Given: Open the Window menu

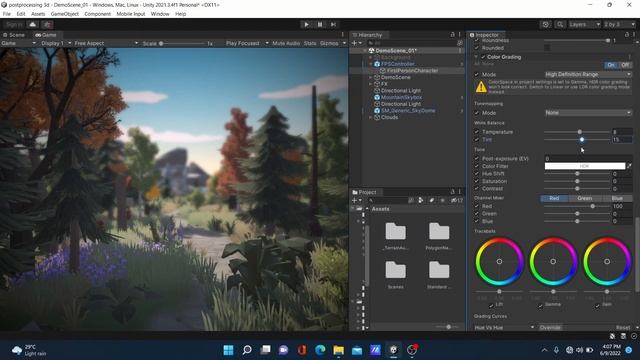Looking at the screenshot, I should coord(160,14).
